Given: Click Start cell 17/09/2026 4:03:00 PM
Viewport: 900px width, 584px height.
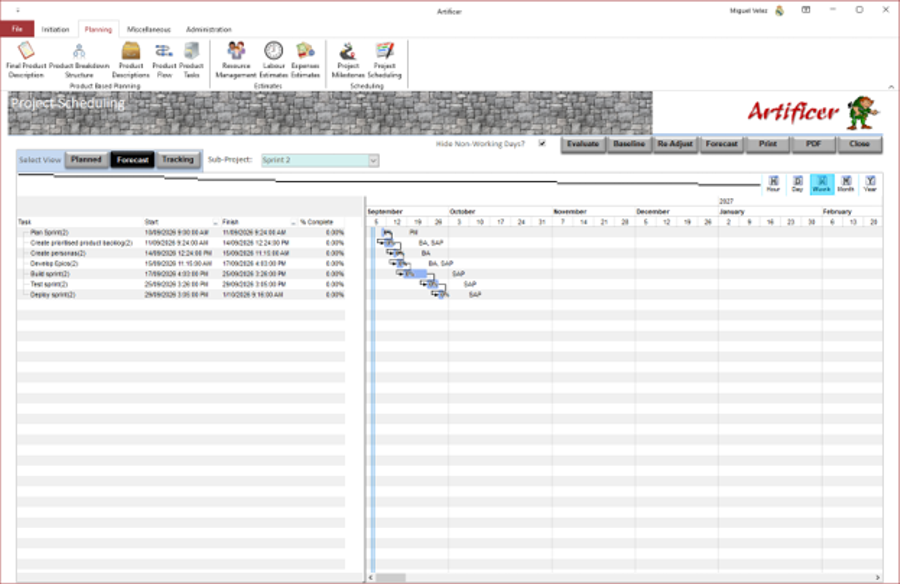Looking at the screenshot, I should pyautogui.click(x=178, y=274).
